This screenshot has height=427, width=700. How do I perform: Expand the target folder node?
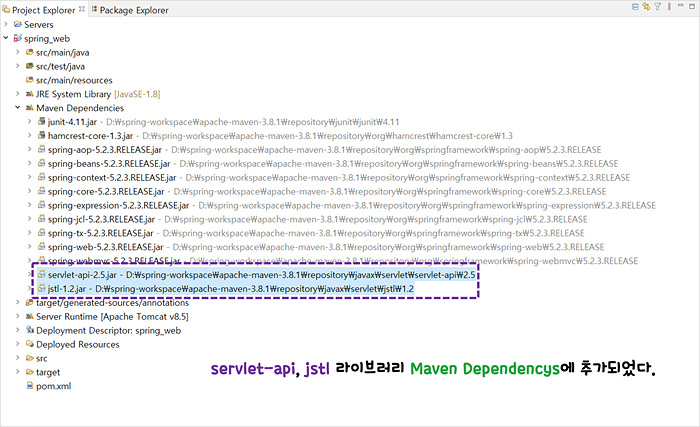coord(17,371)
